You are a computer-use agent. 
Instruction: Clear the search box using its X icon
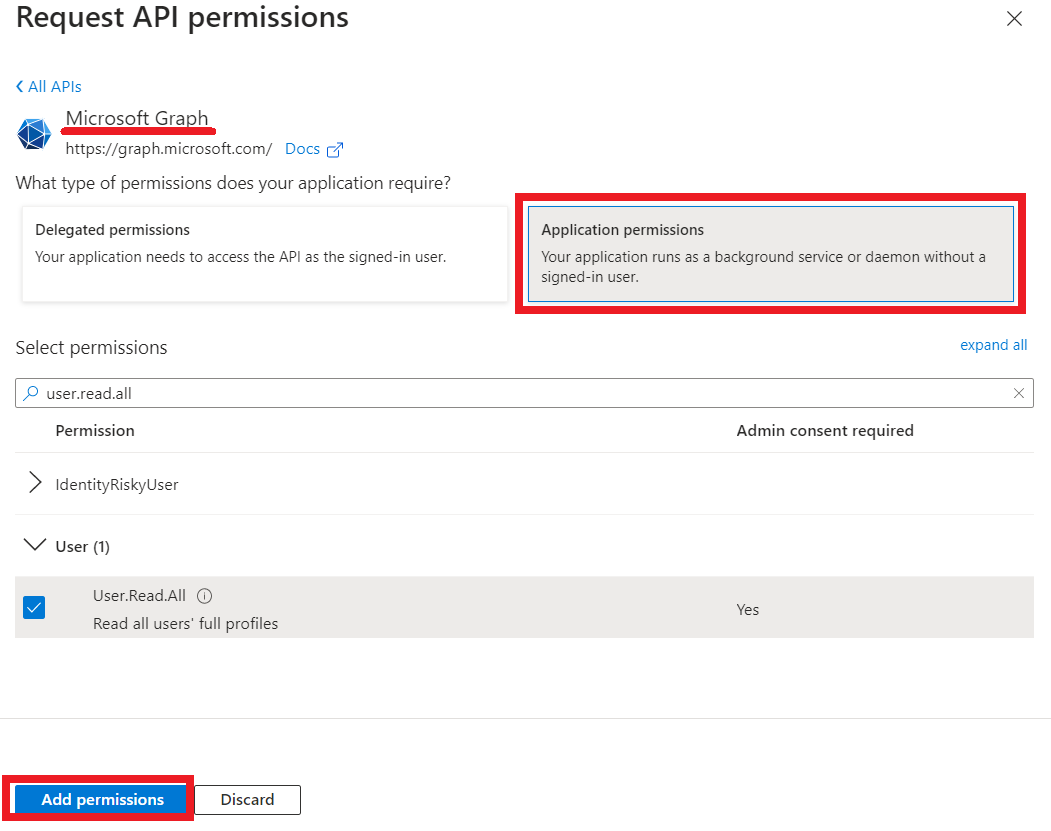(1019, 393)
